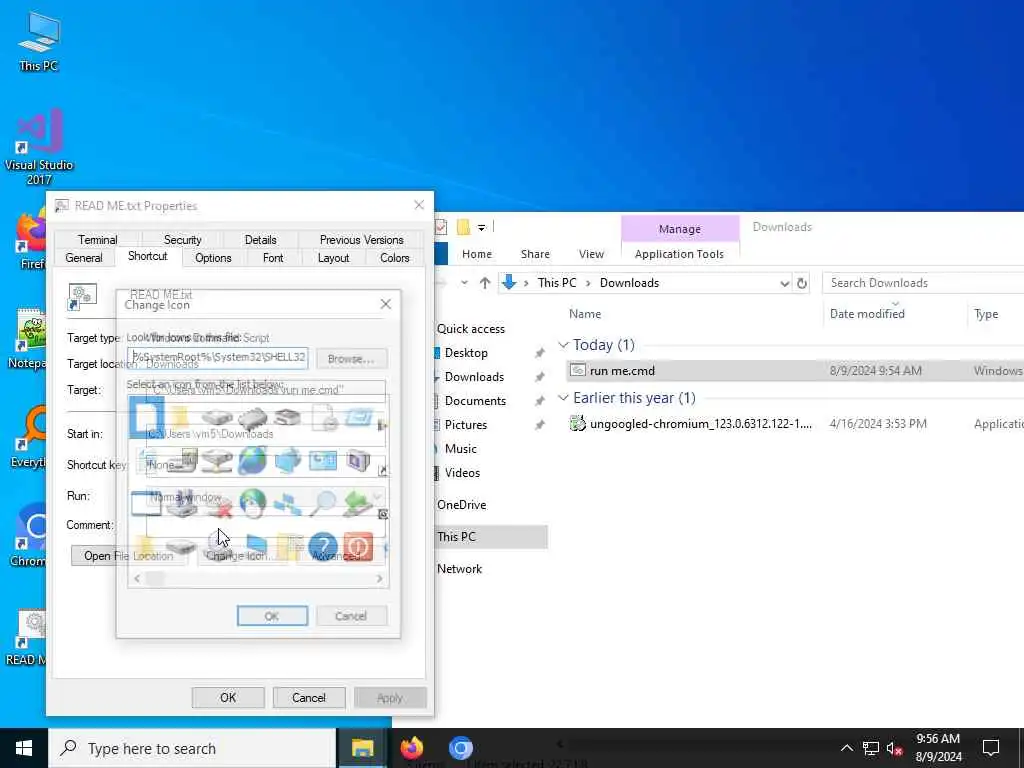The image size is (1024, 768).
Task: Click the taskbar search box
Action: tap(192, 748)
